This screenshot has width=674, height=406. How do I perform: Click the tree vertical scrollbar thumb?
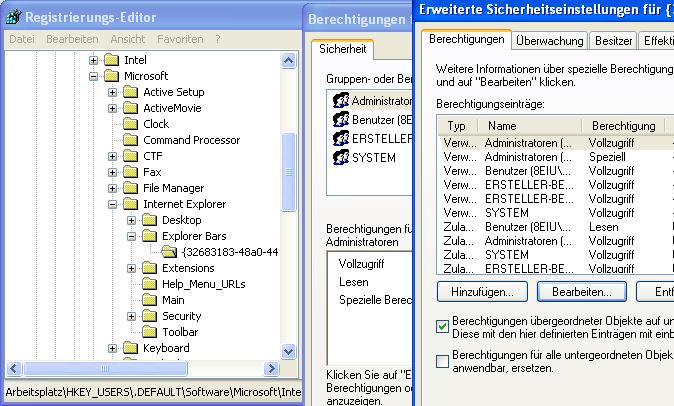coord(288,172)
